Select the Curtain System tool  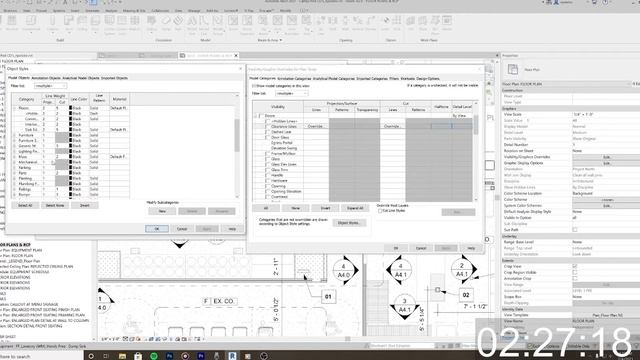click(x=109, y=24)
